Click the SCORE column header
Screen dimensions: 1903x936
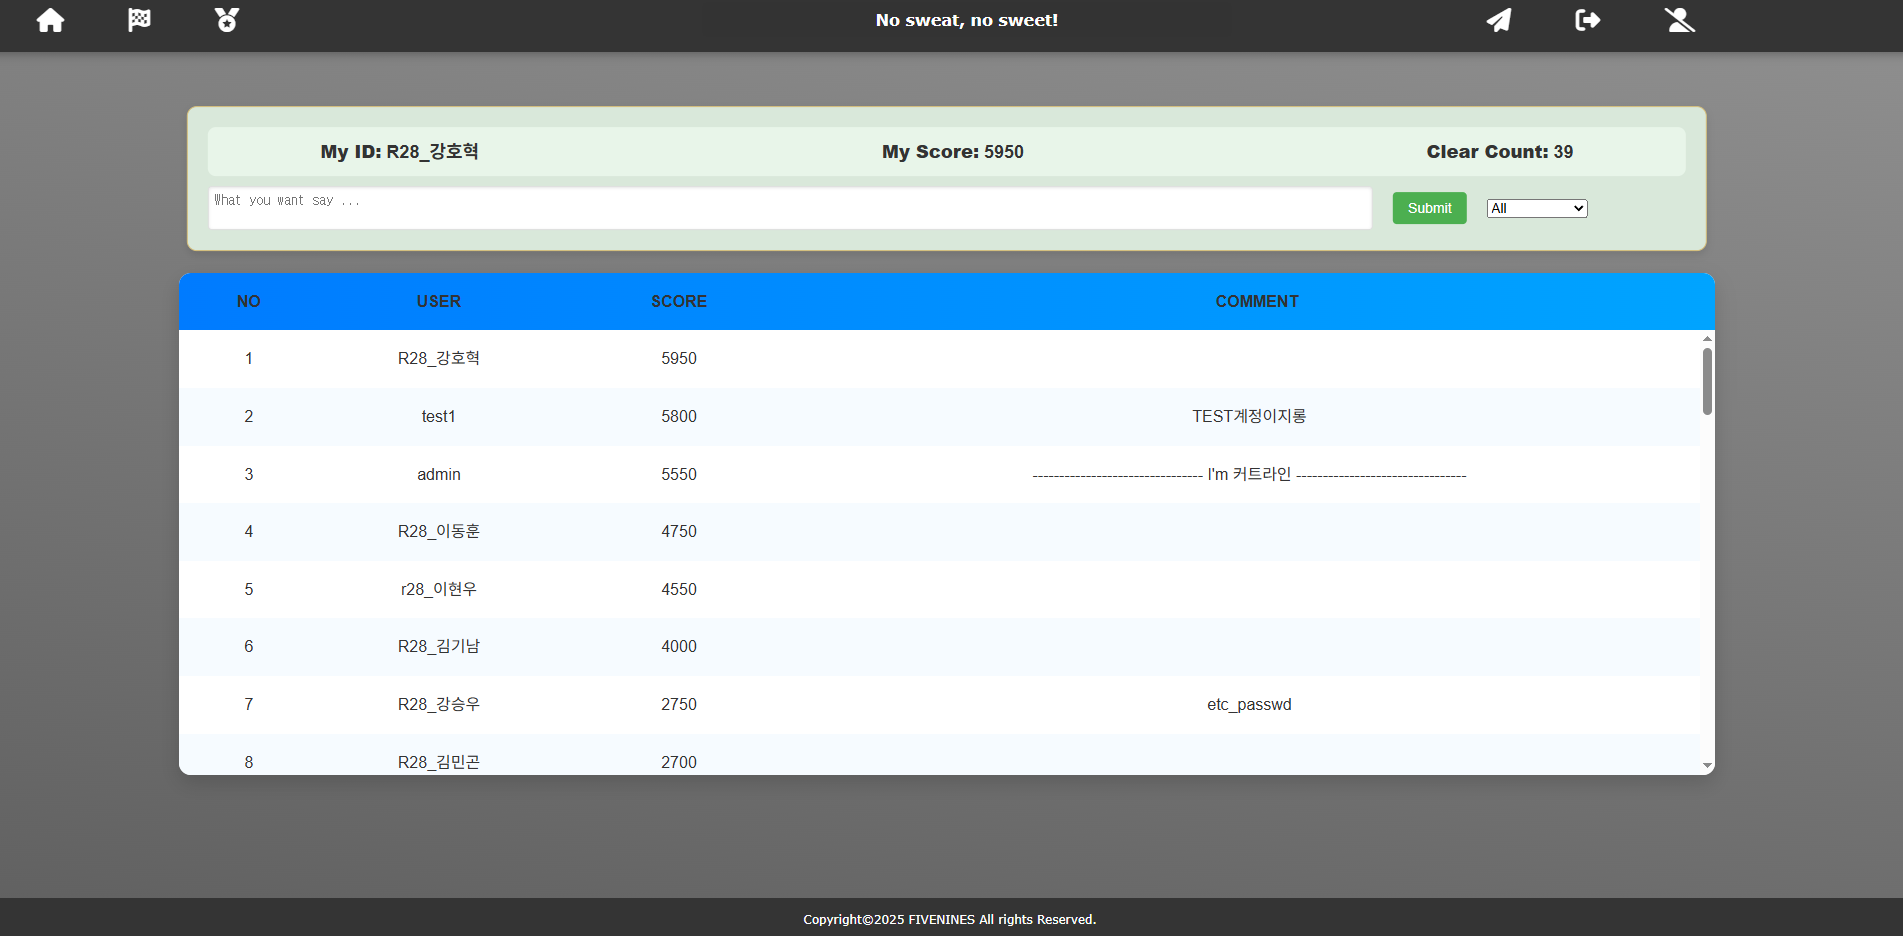click(678, 301)
